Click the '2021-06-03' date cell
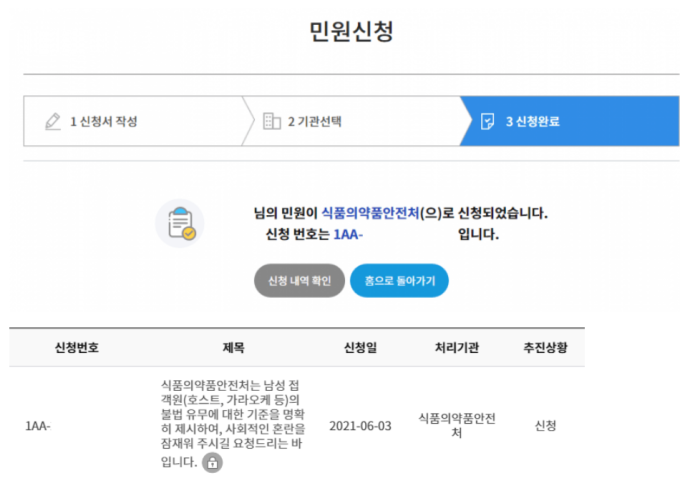Image resolution: width=680 pixels, height=493 pixels. [x=361, y=425]
